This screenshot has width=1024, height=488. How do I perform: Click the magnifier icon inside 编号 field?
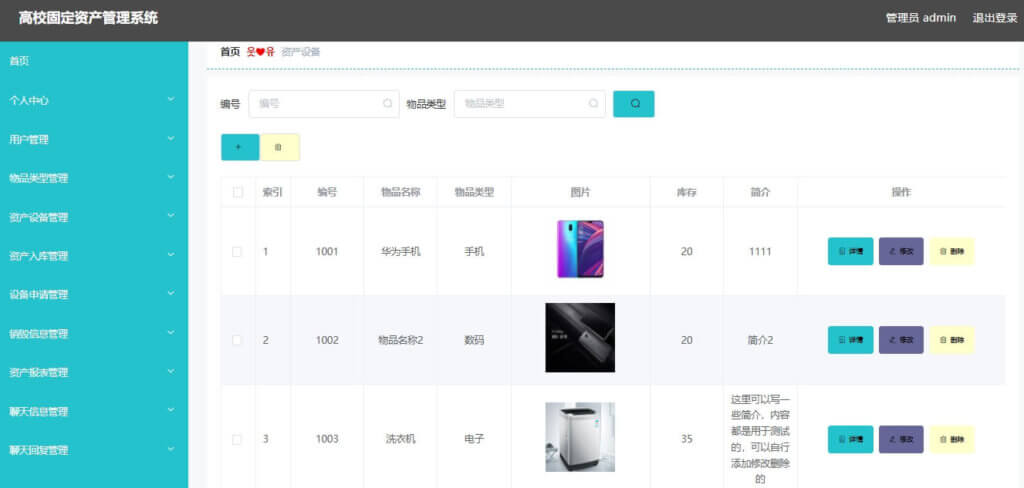(x=387, y=104)
